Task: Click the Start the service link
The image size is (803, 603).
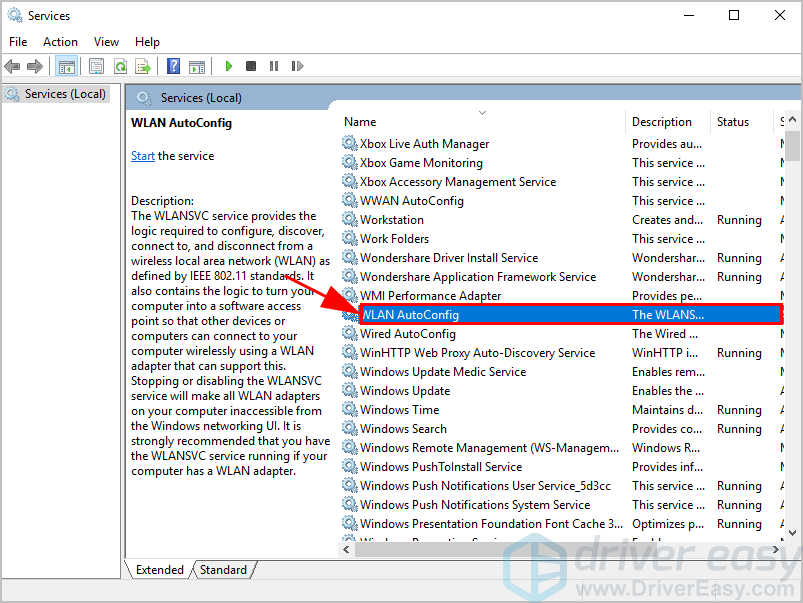Action: (x=143, y=156)
